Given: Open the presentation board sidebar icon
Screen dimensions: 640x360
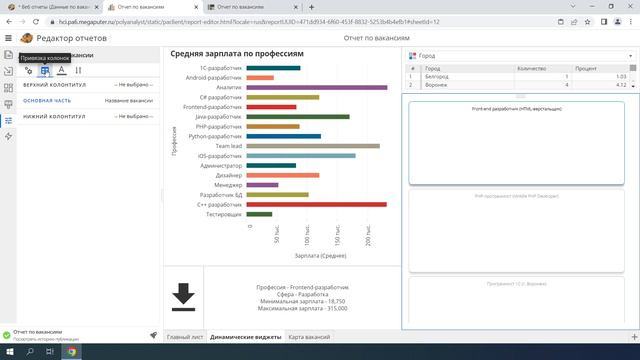Looking at the screenshot, I should pyautogui.click(x=8, y=104).
